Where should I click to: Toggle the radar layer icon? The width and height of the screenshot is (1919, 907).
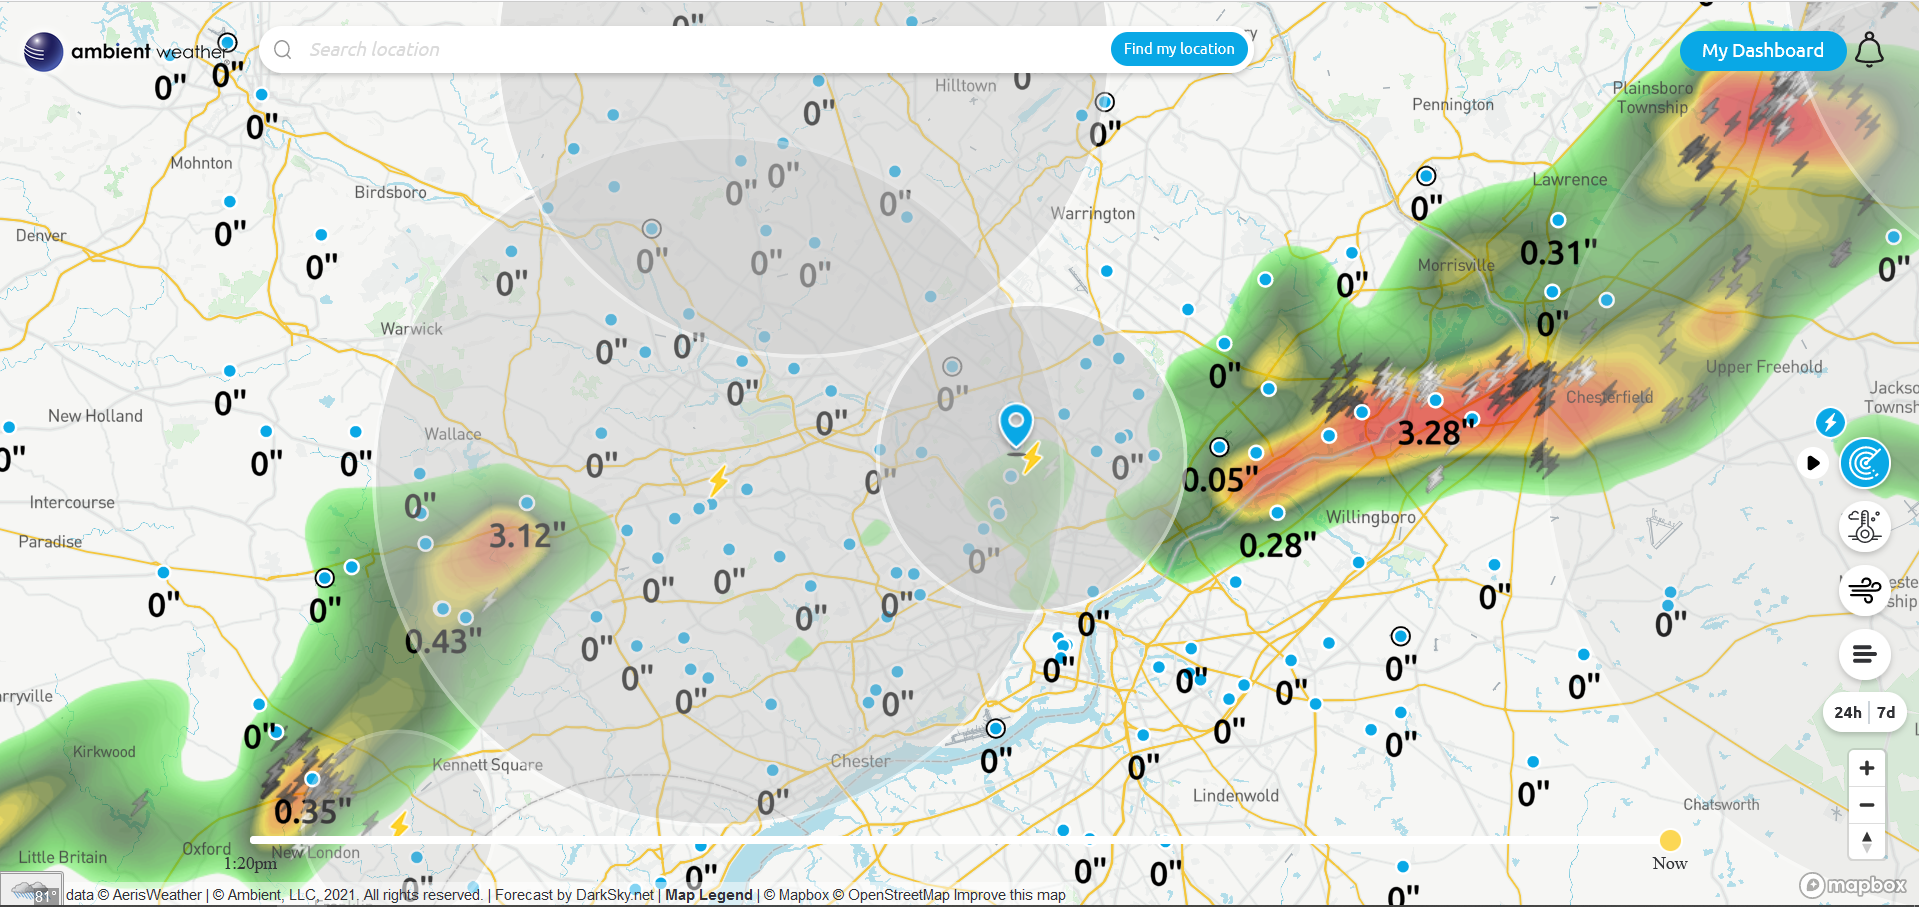[x=1865, y=463]
